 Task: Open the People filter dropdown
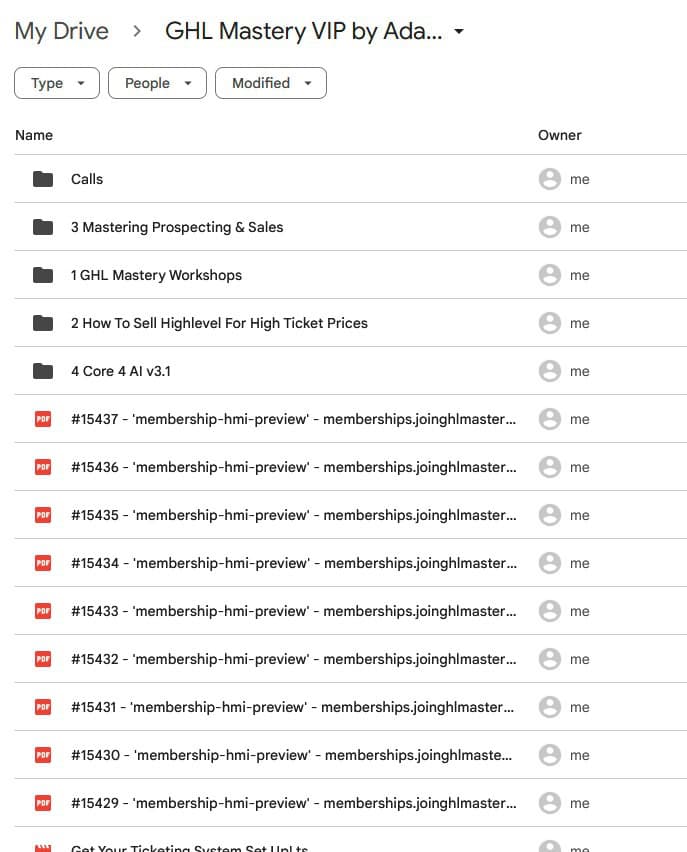[157, 83]
